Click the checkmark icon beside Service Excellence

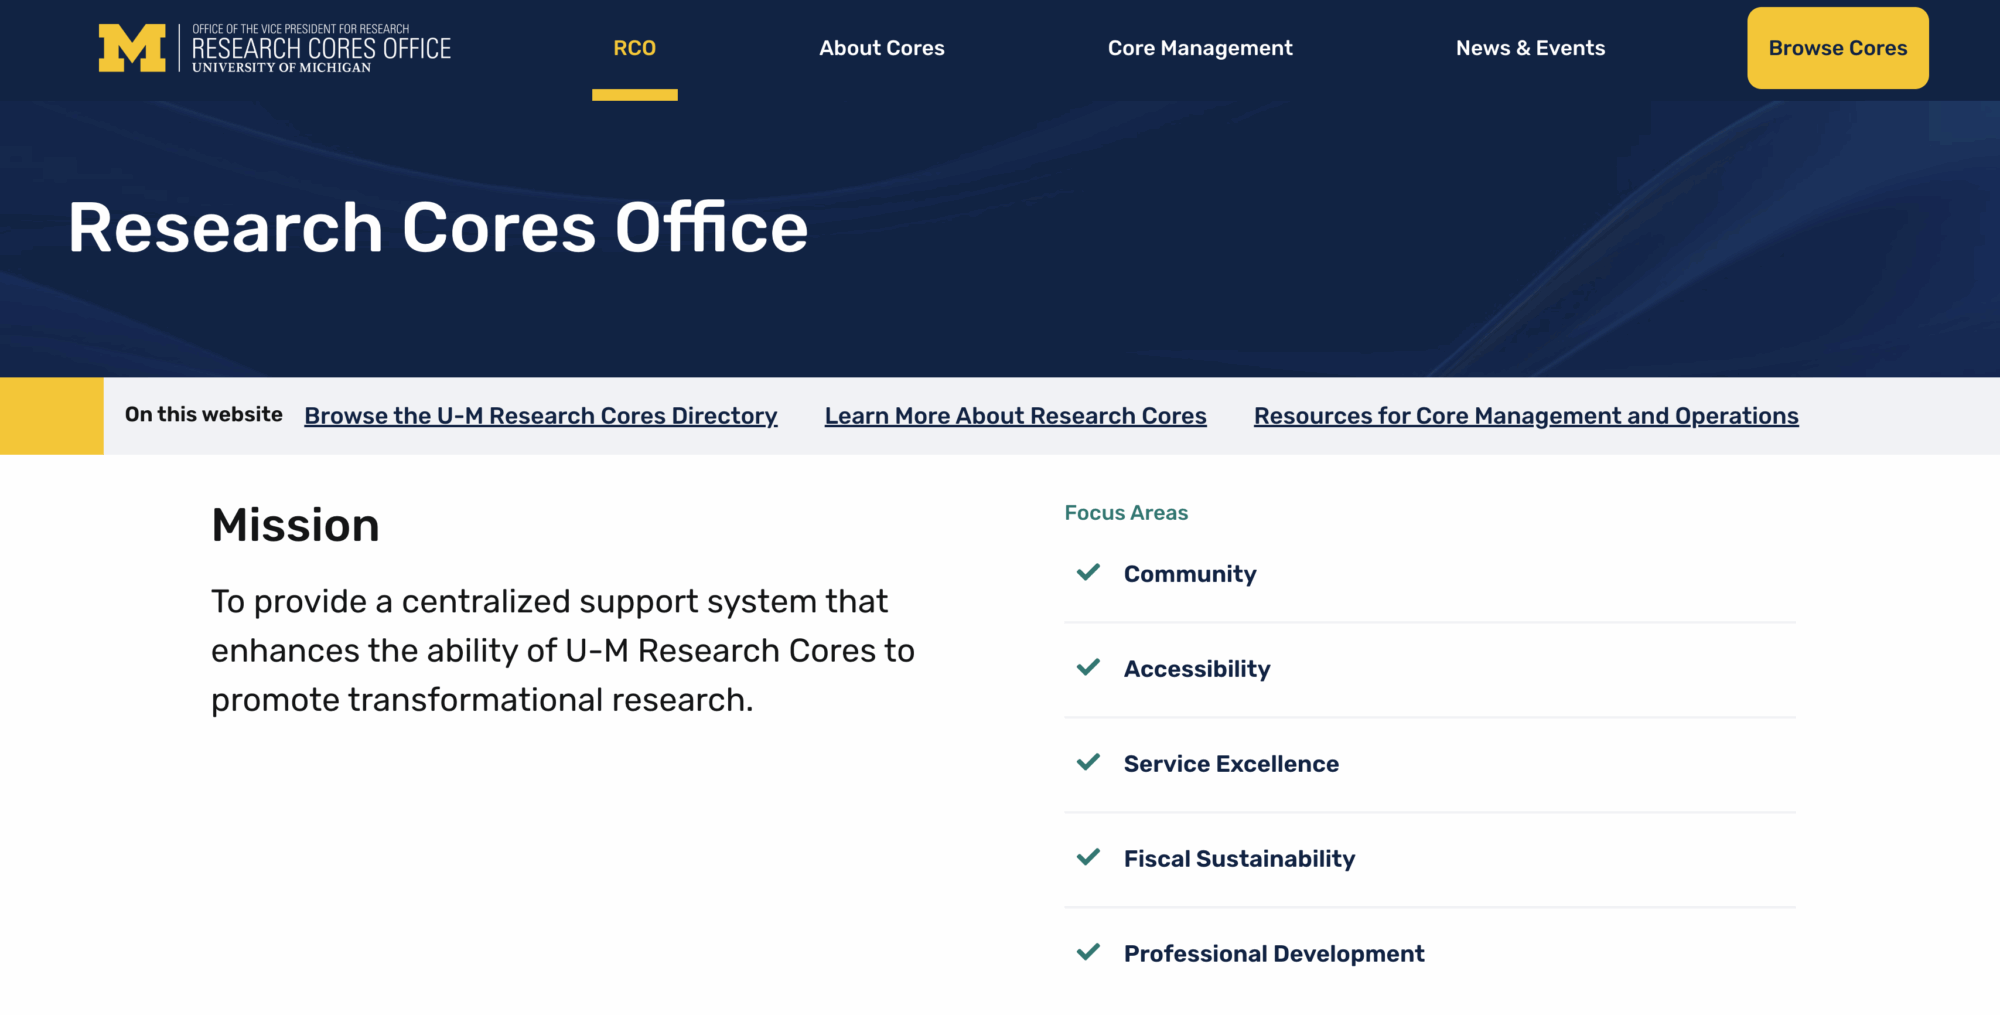pyautogui.click(x=1088, y=762)
